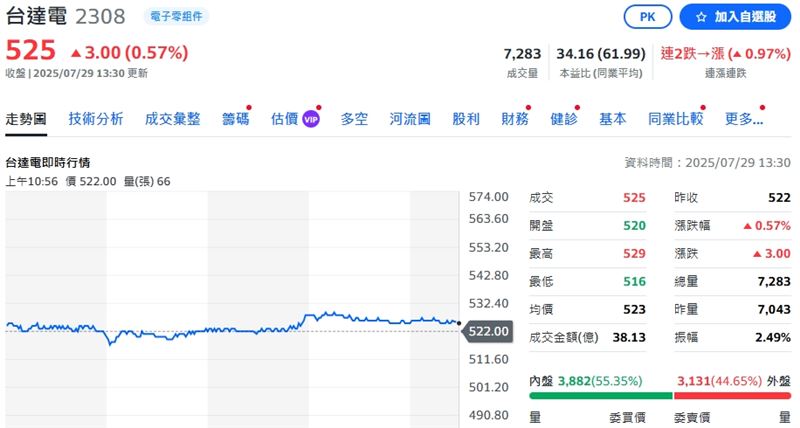The height and width of the screenshot is (428, 800).
Task: Switch to the 多空 tab
Action: click(x=354, y=119)
